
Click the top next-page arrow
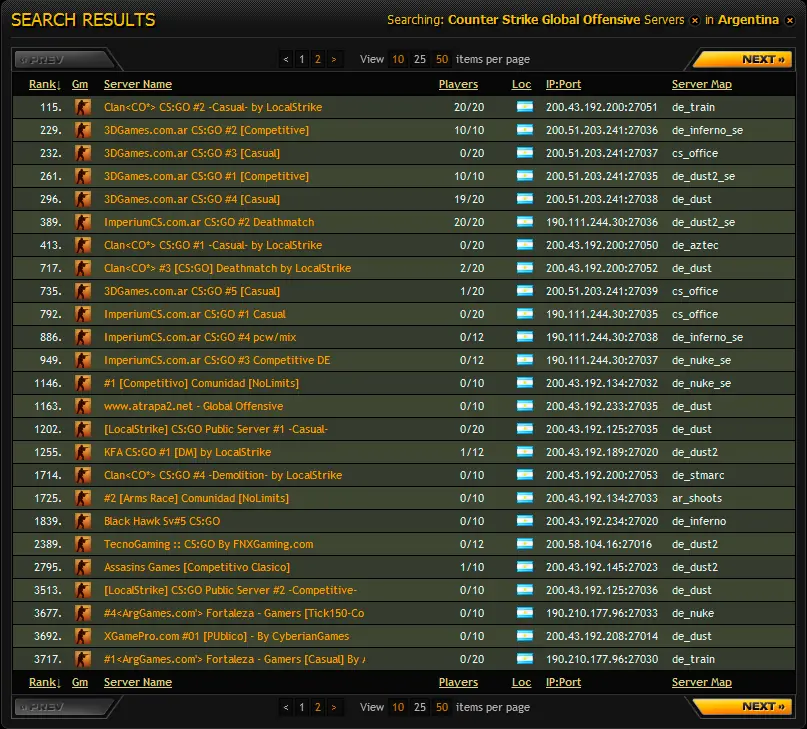tap(334, 59)
